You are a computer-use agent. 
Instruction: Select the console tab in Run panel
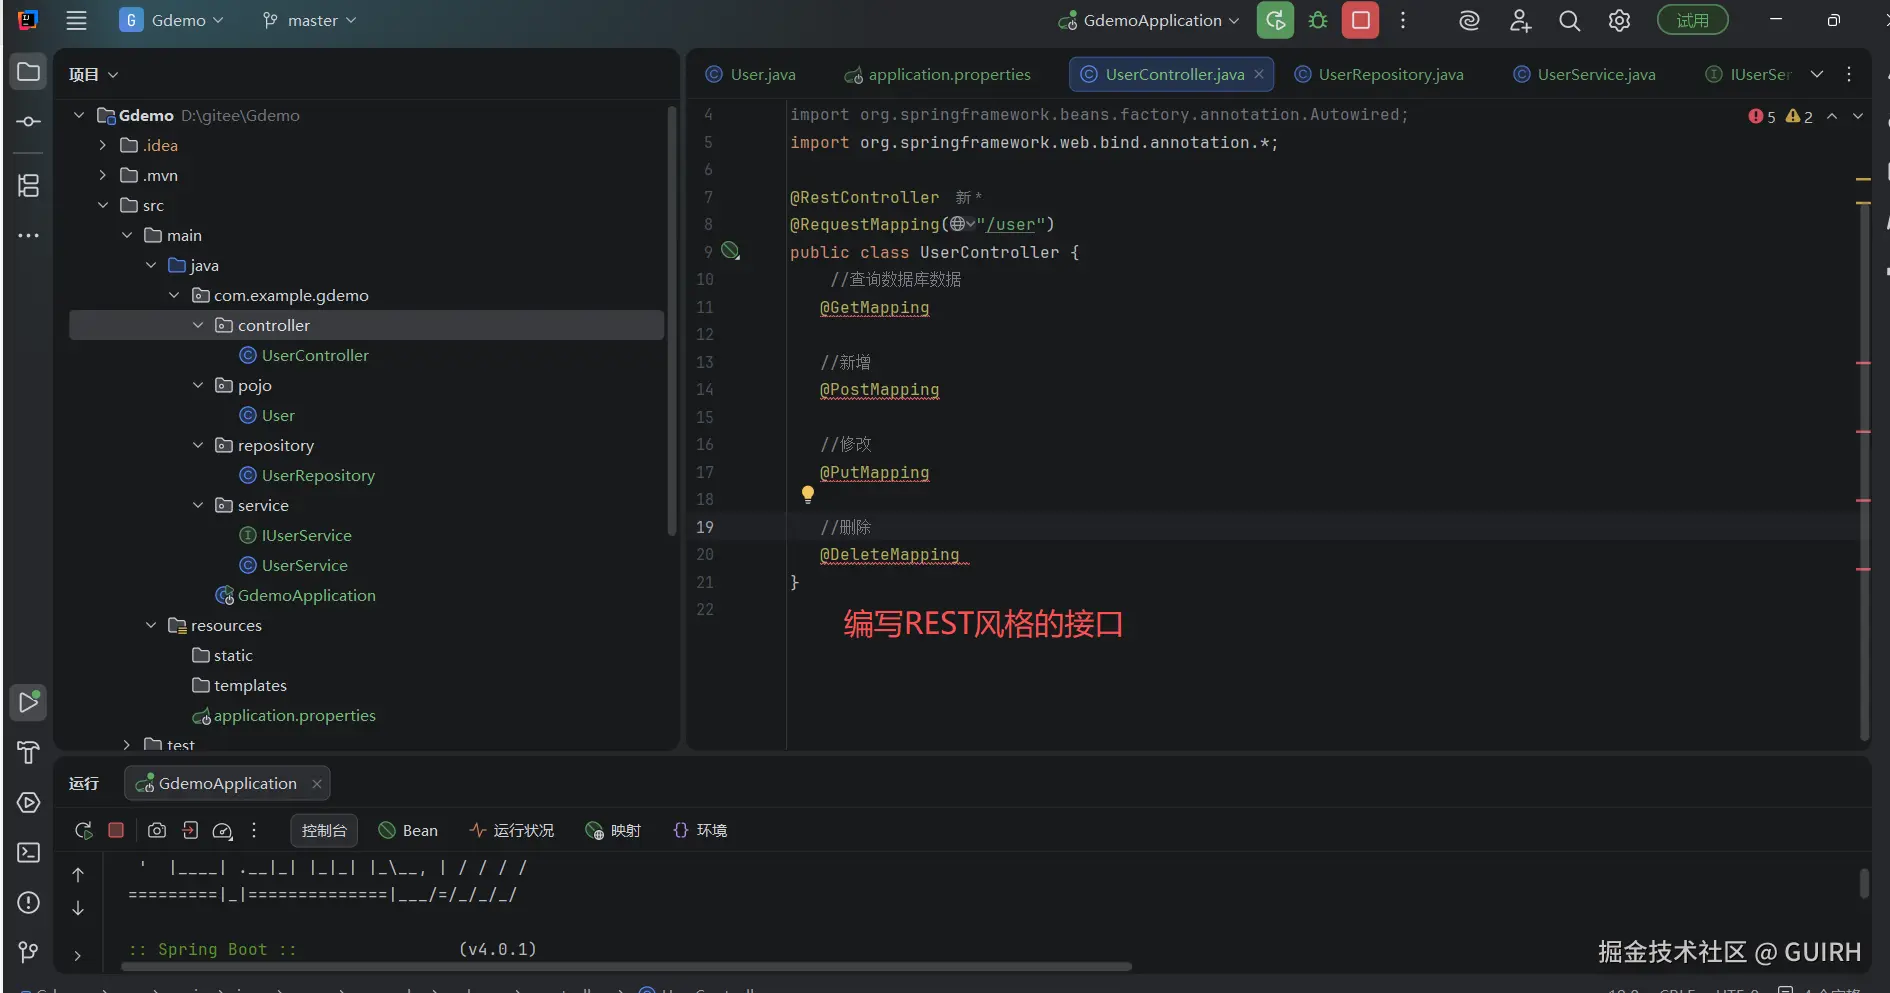[x=324, y=830]
